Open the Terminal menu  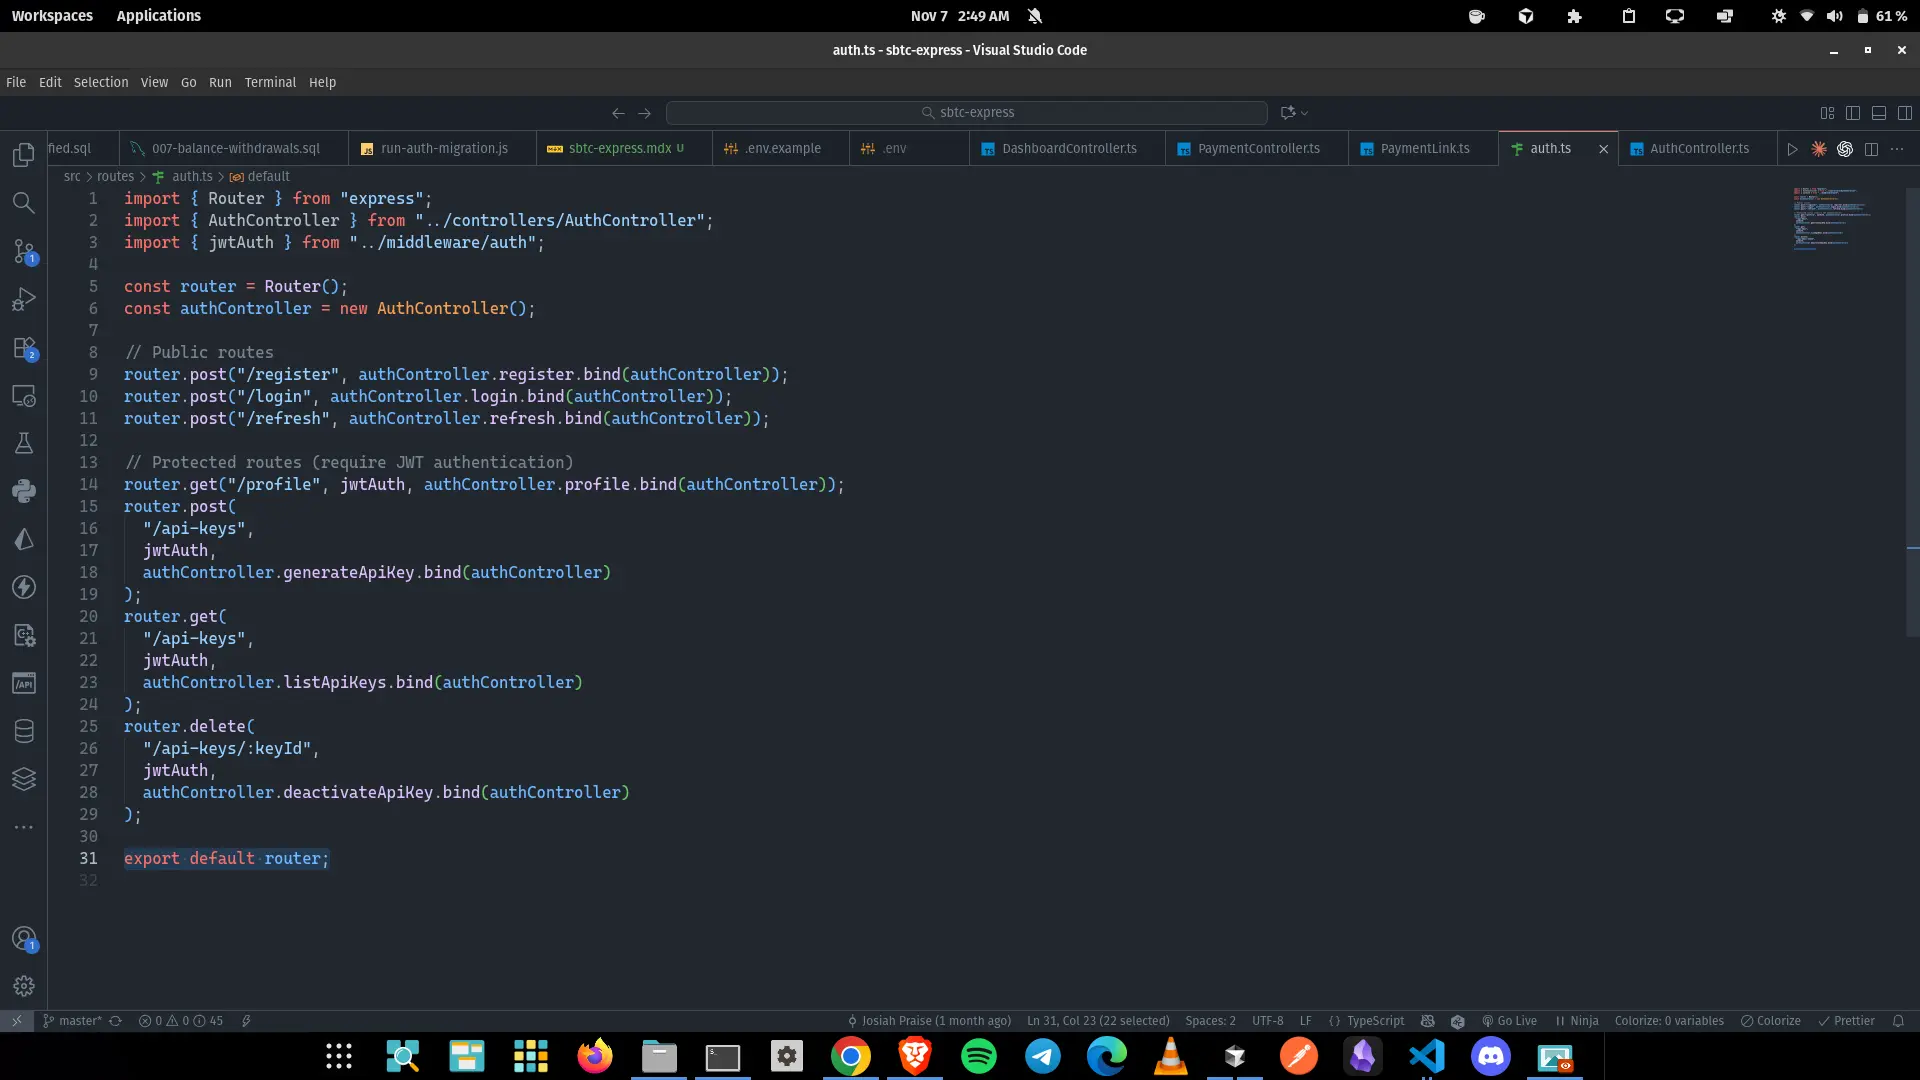[x=270, y=82]
